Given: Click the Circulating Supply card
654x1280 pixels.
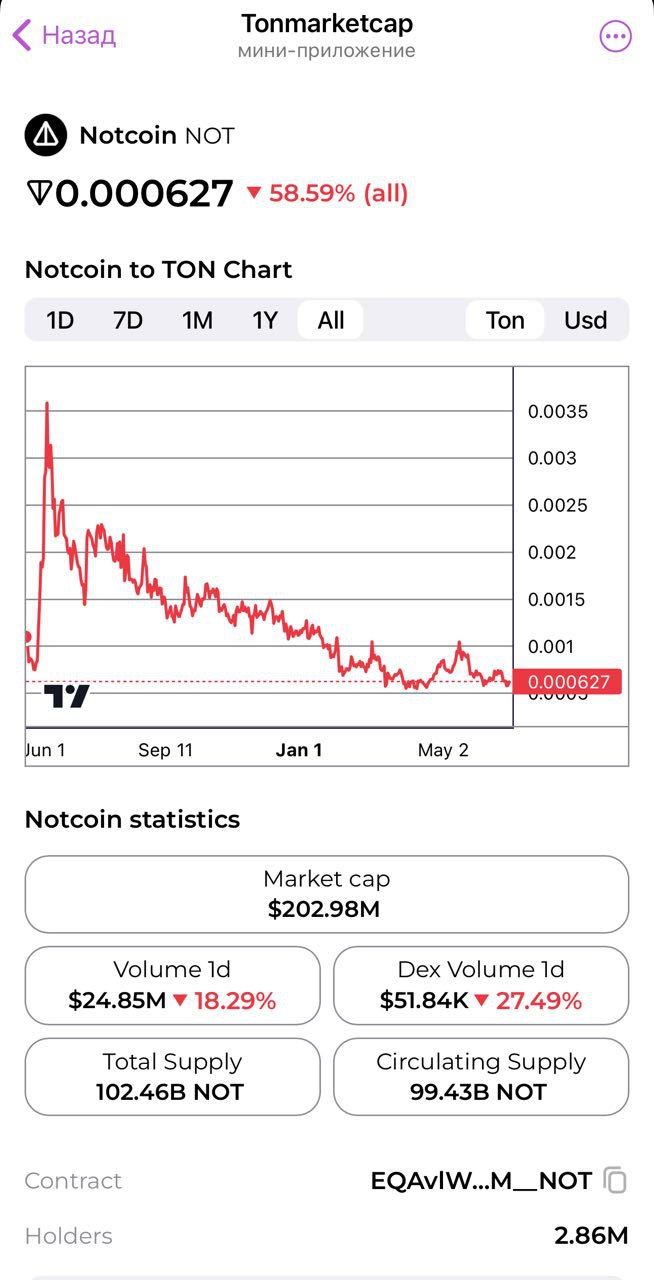Looking at the screenshot, I should pyautogui.click(x=481, y=1077).
